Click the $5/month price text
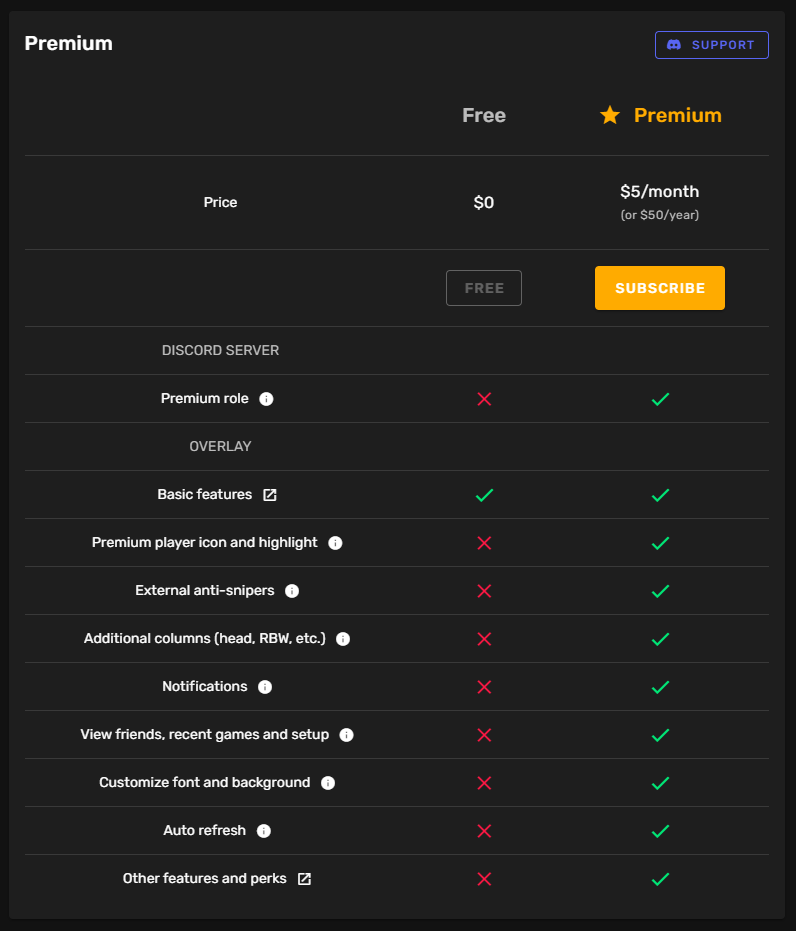Viewport: 796px width, 931px height. [659, 191]
